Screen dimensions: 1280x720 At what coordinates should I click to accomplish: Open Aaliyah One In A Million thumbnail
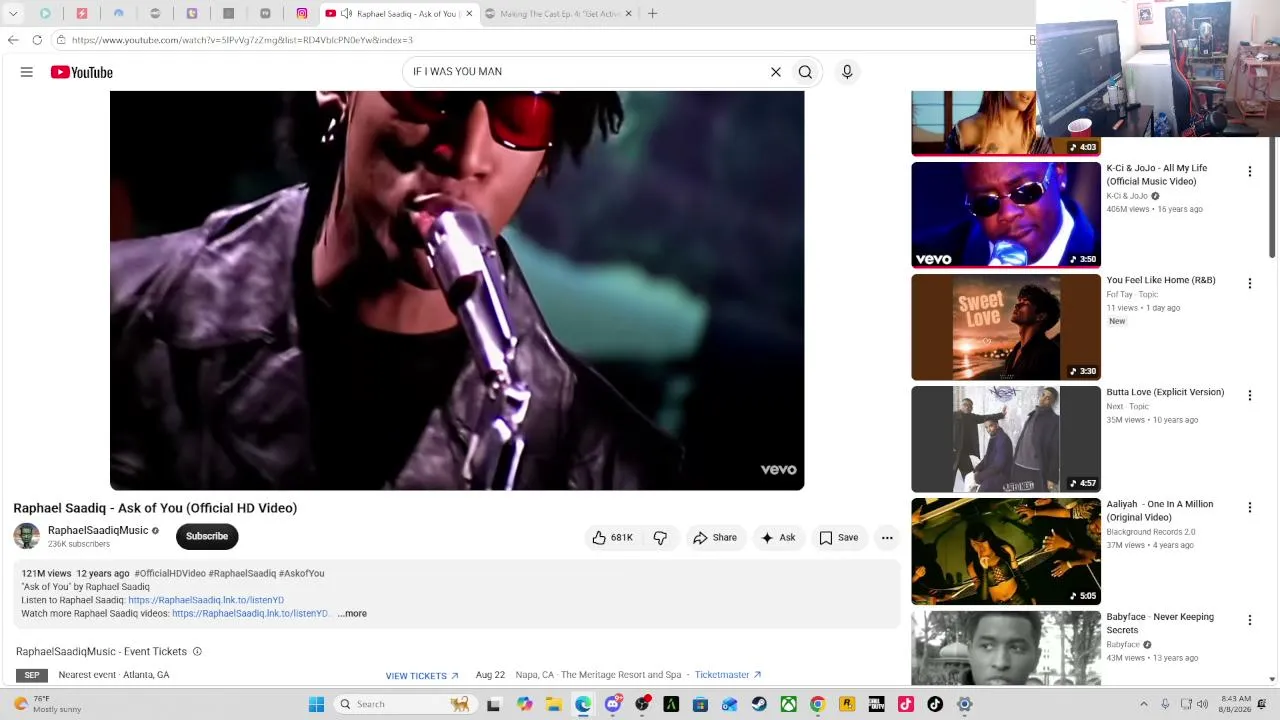pyautogui.click(x=1006, y=551)
